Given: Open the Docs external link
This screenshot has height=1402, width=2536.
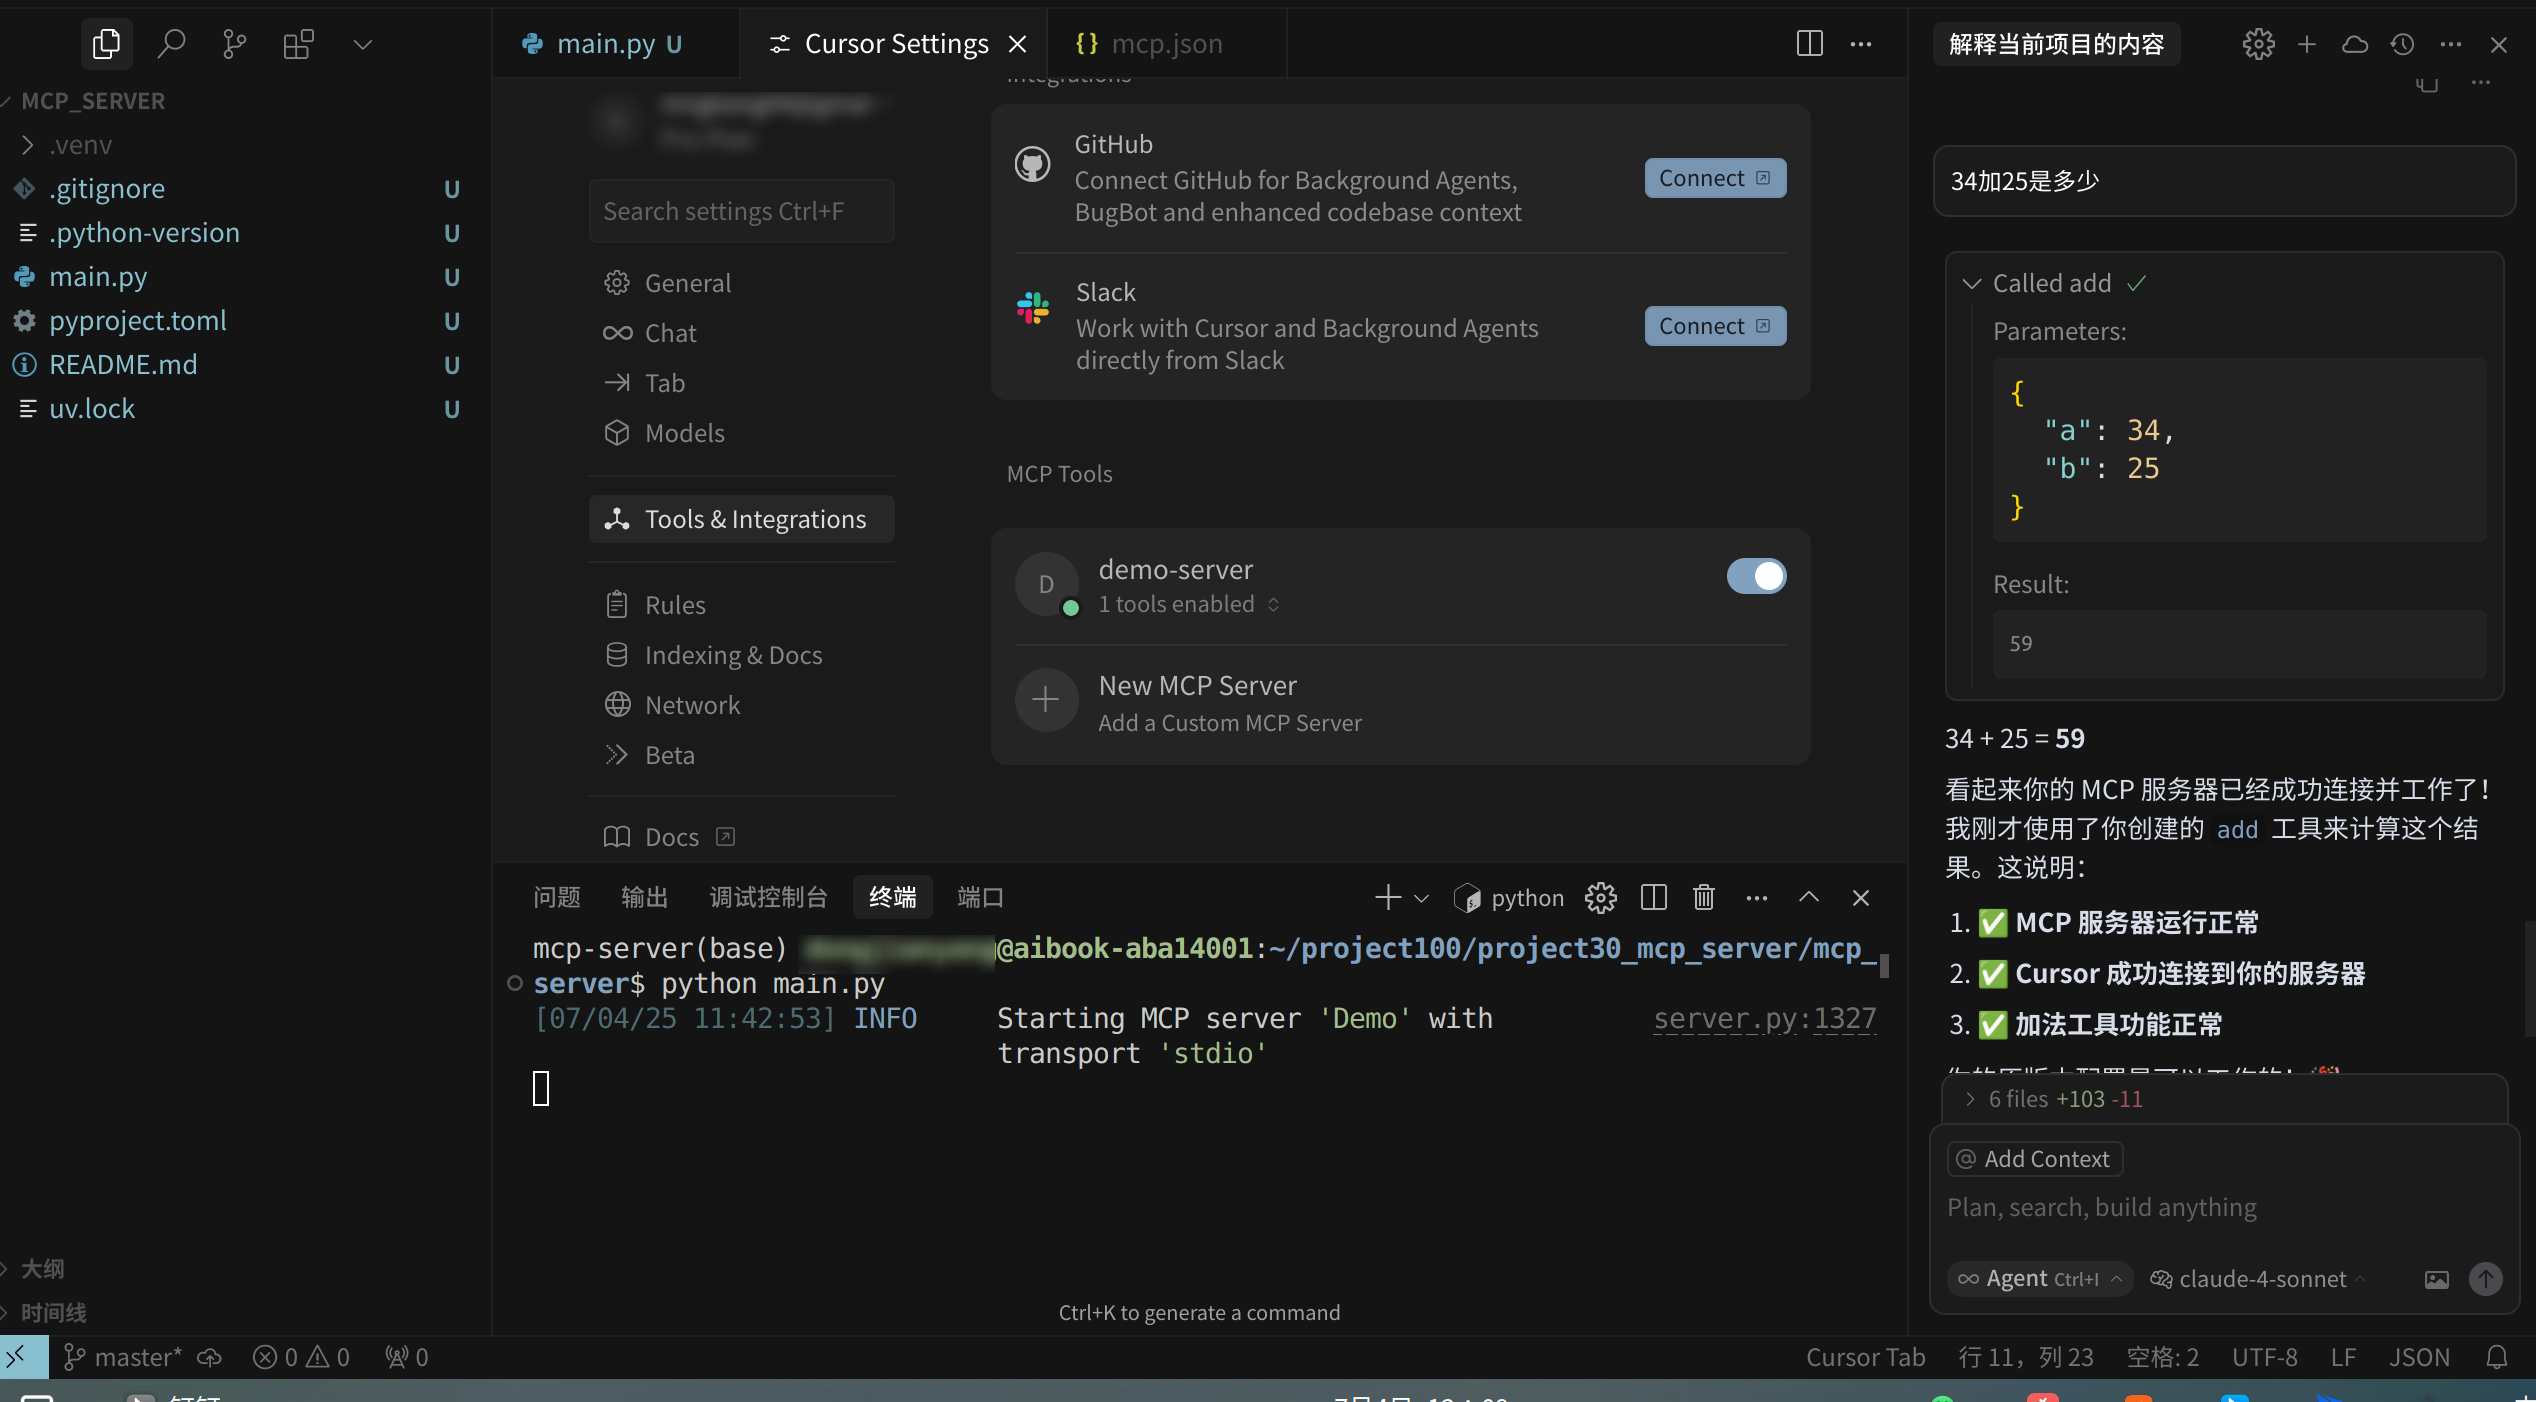Looking at the screenshot, I should [670, 837].
